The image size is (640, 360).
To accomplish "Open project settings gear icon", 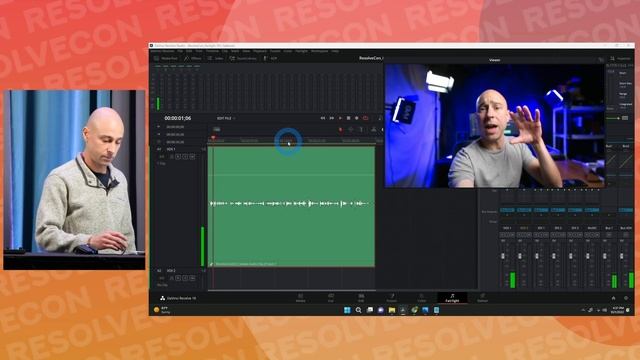I will point(626,298).
